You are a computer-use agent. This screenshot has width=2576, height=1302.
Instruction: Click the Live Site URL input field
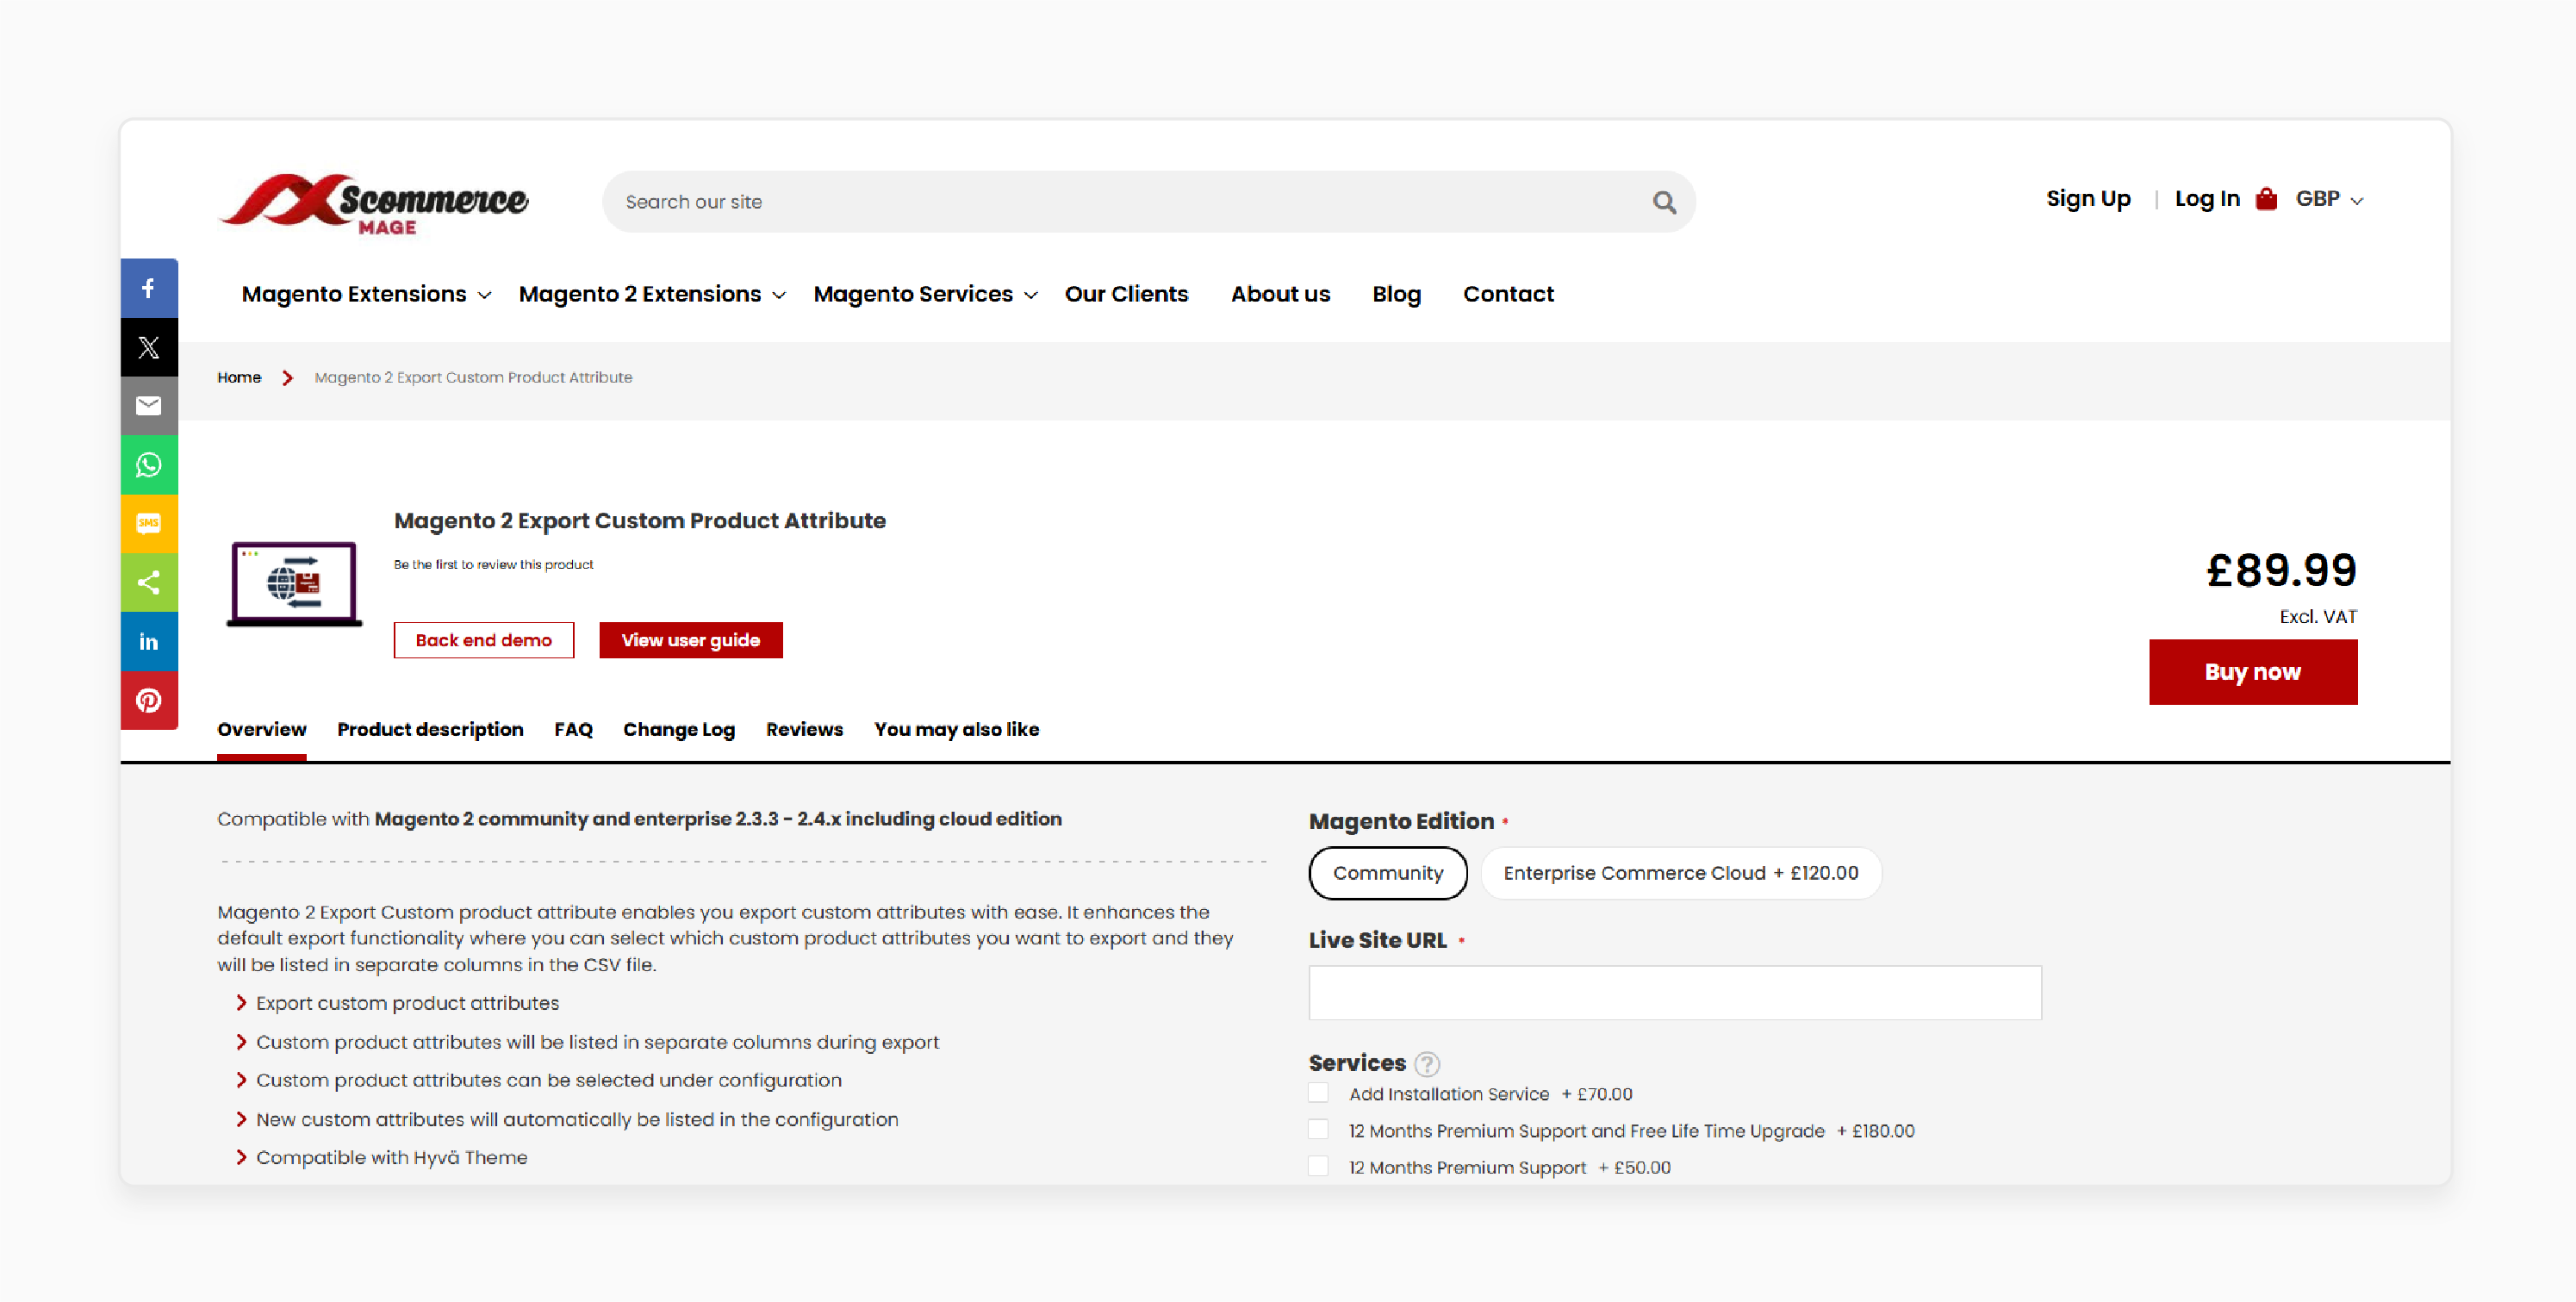(1675, 993)
